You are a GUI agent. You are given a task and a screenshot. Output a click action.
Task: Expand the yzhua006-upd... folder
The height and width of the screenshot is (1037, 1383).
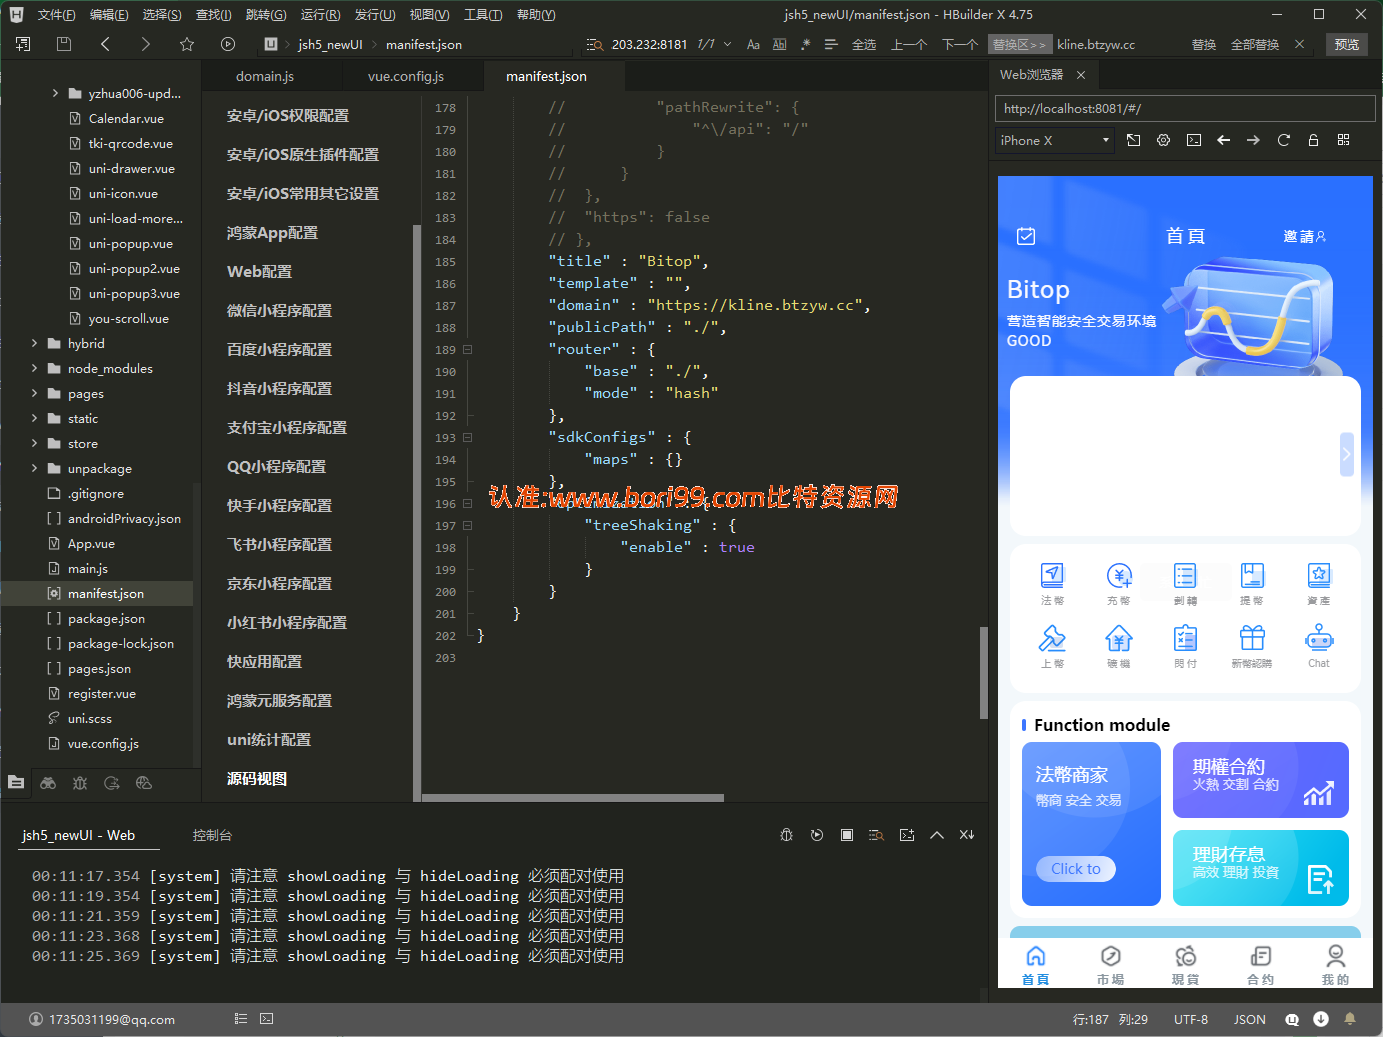pos(55,93)
